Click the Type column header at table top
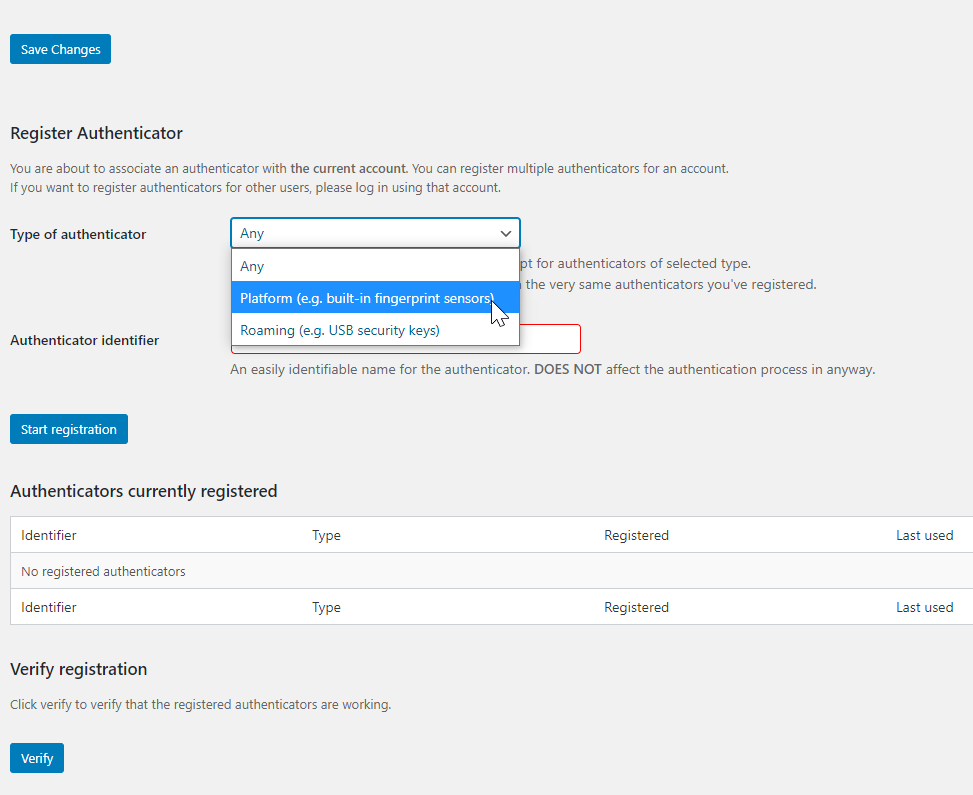Screen dimensions: 973x795 (x=326, y=535)
